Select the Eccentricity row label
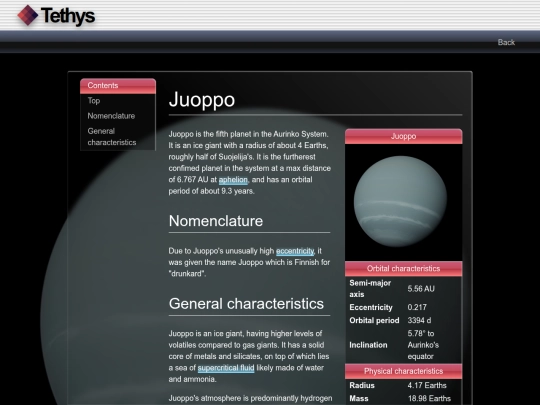 coord(371,307)
